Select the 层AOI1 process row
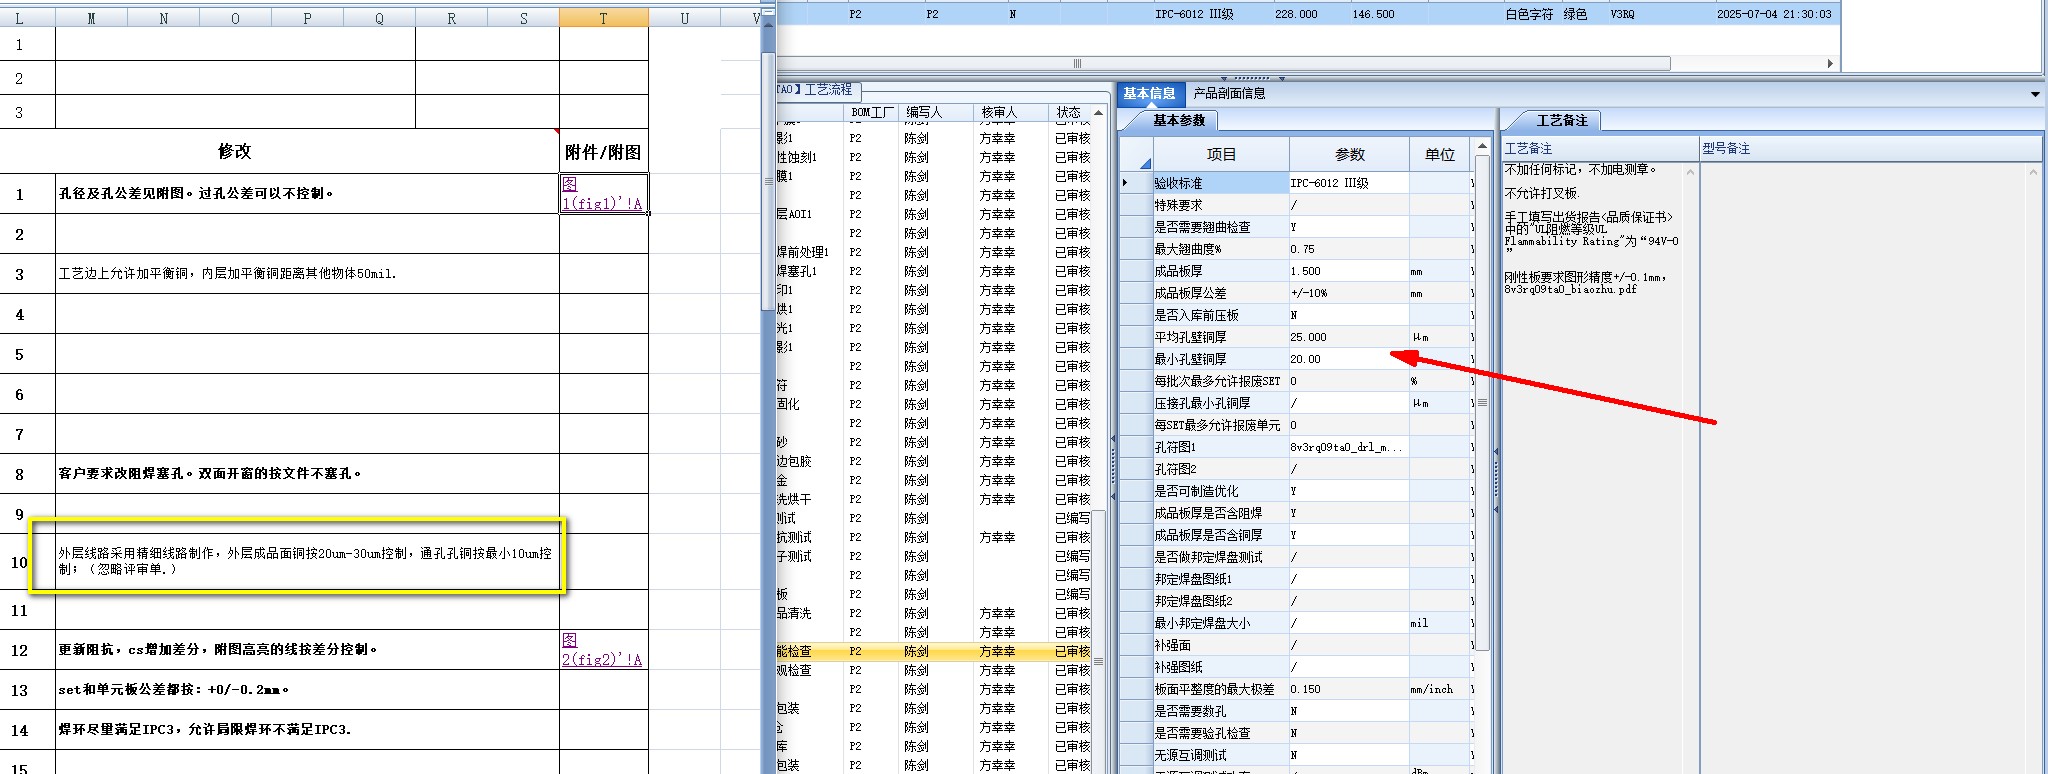The image size is (2048, 774). point(934,214)
